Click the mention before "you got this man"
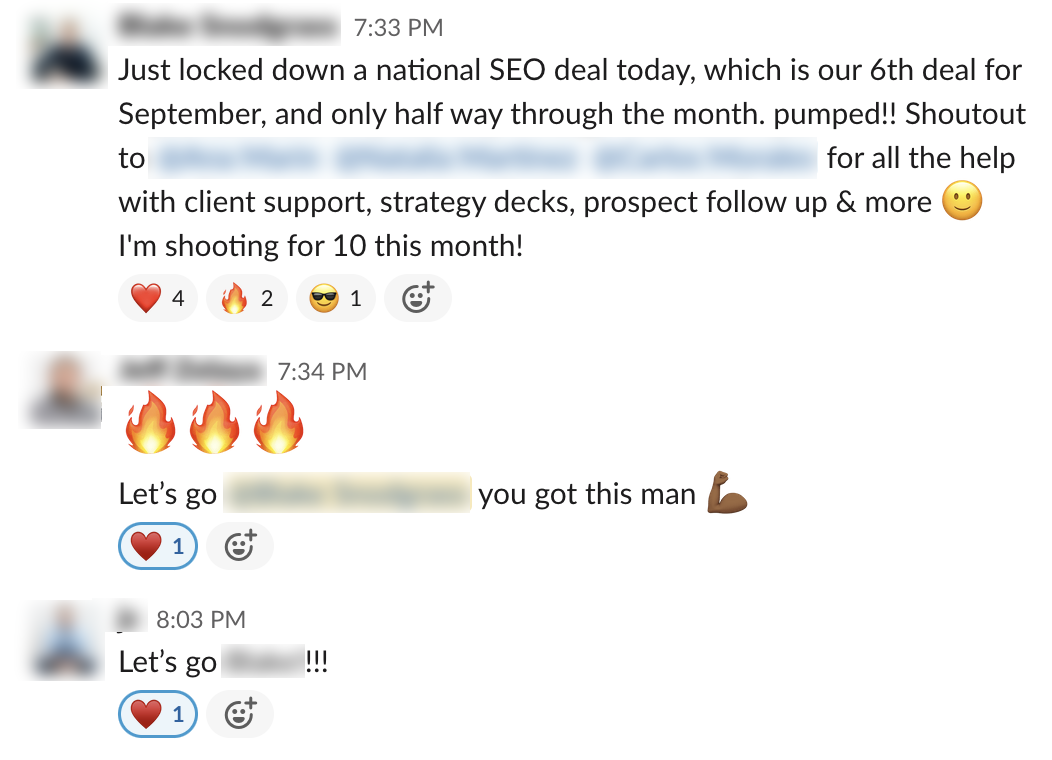 347,494
